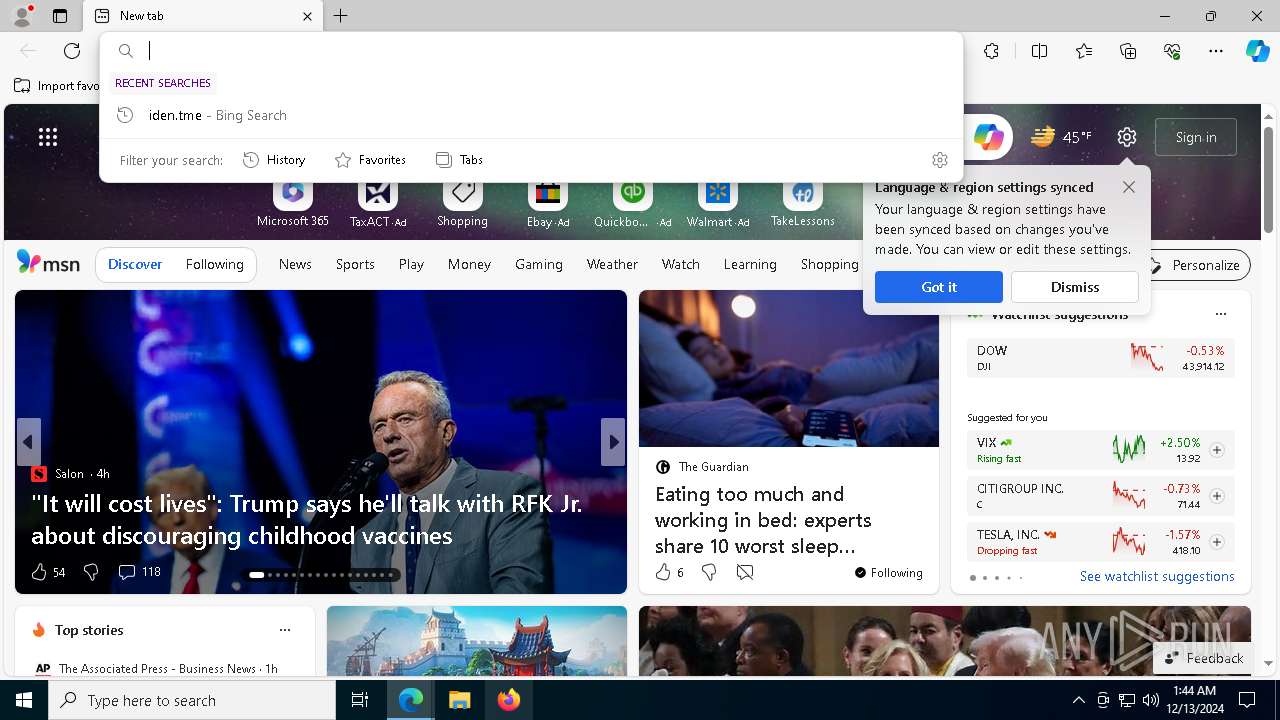Add VIX to watchlist

1217,450
